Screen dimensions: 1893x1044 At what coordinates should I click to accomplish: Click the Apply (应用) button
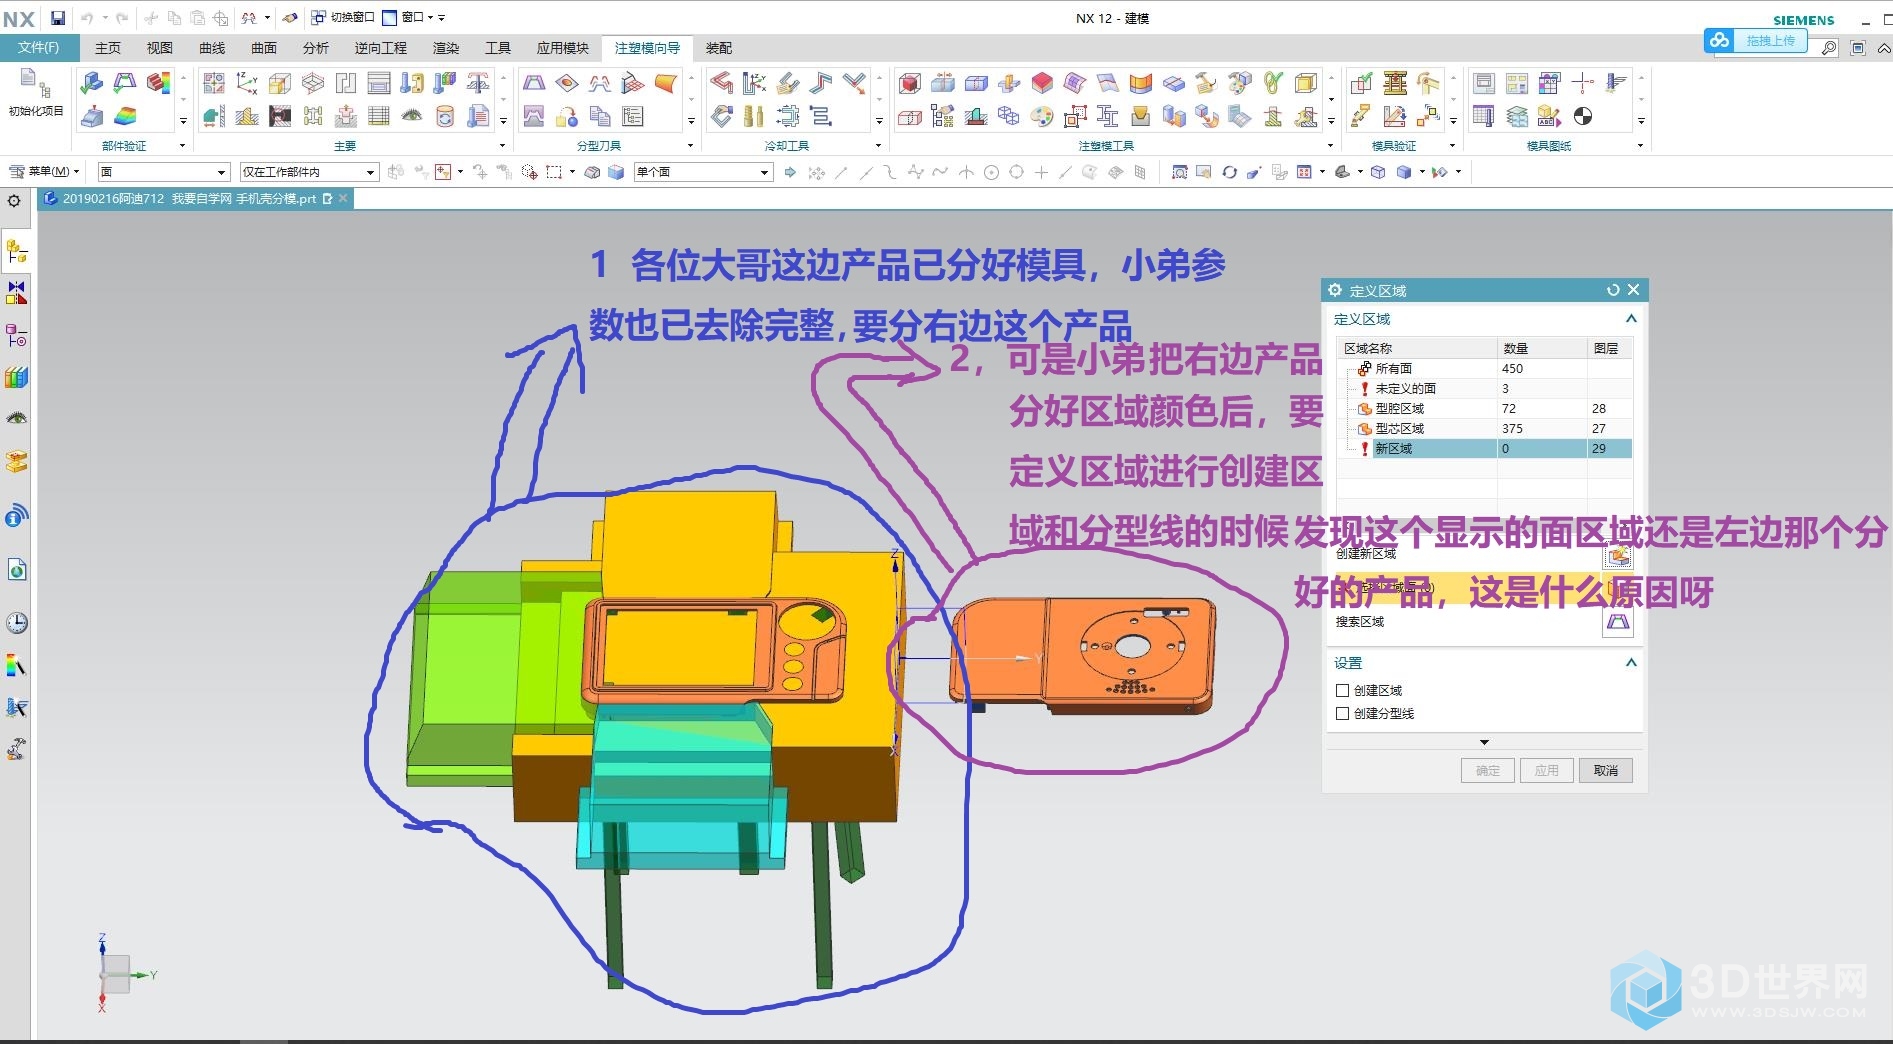pos(1547,770)
